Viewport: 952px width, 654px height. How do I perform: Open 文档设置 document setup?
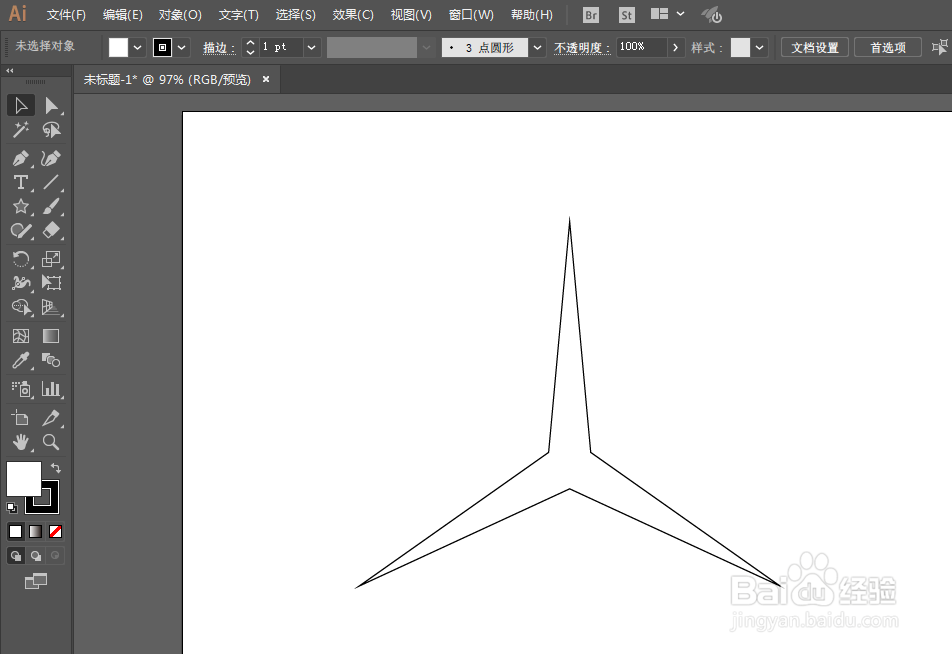(814, 46)
